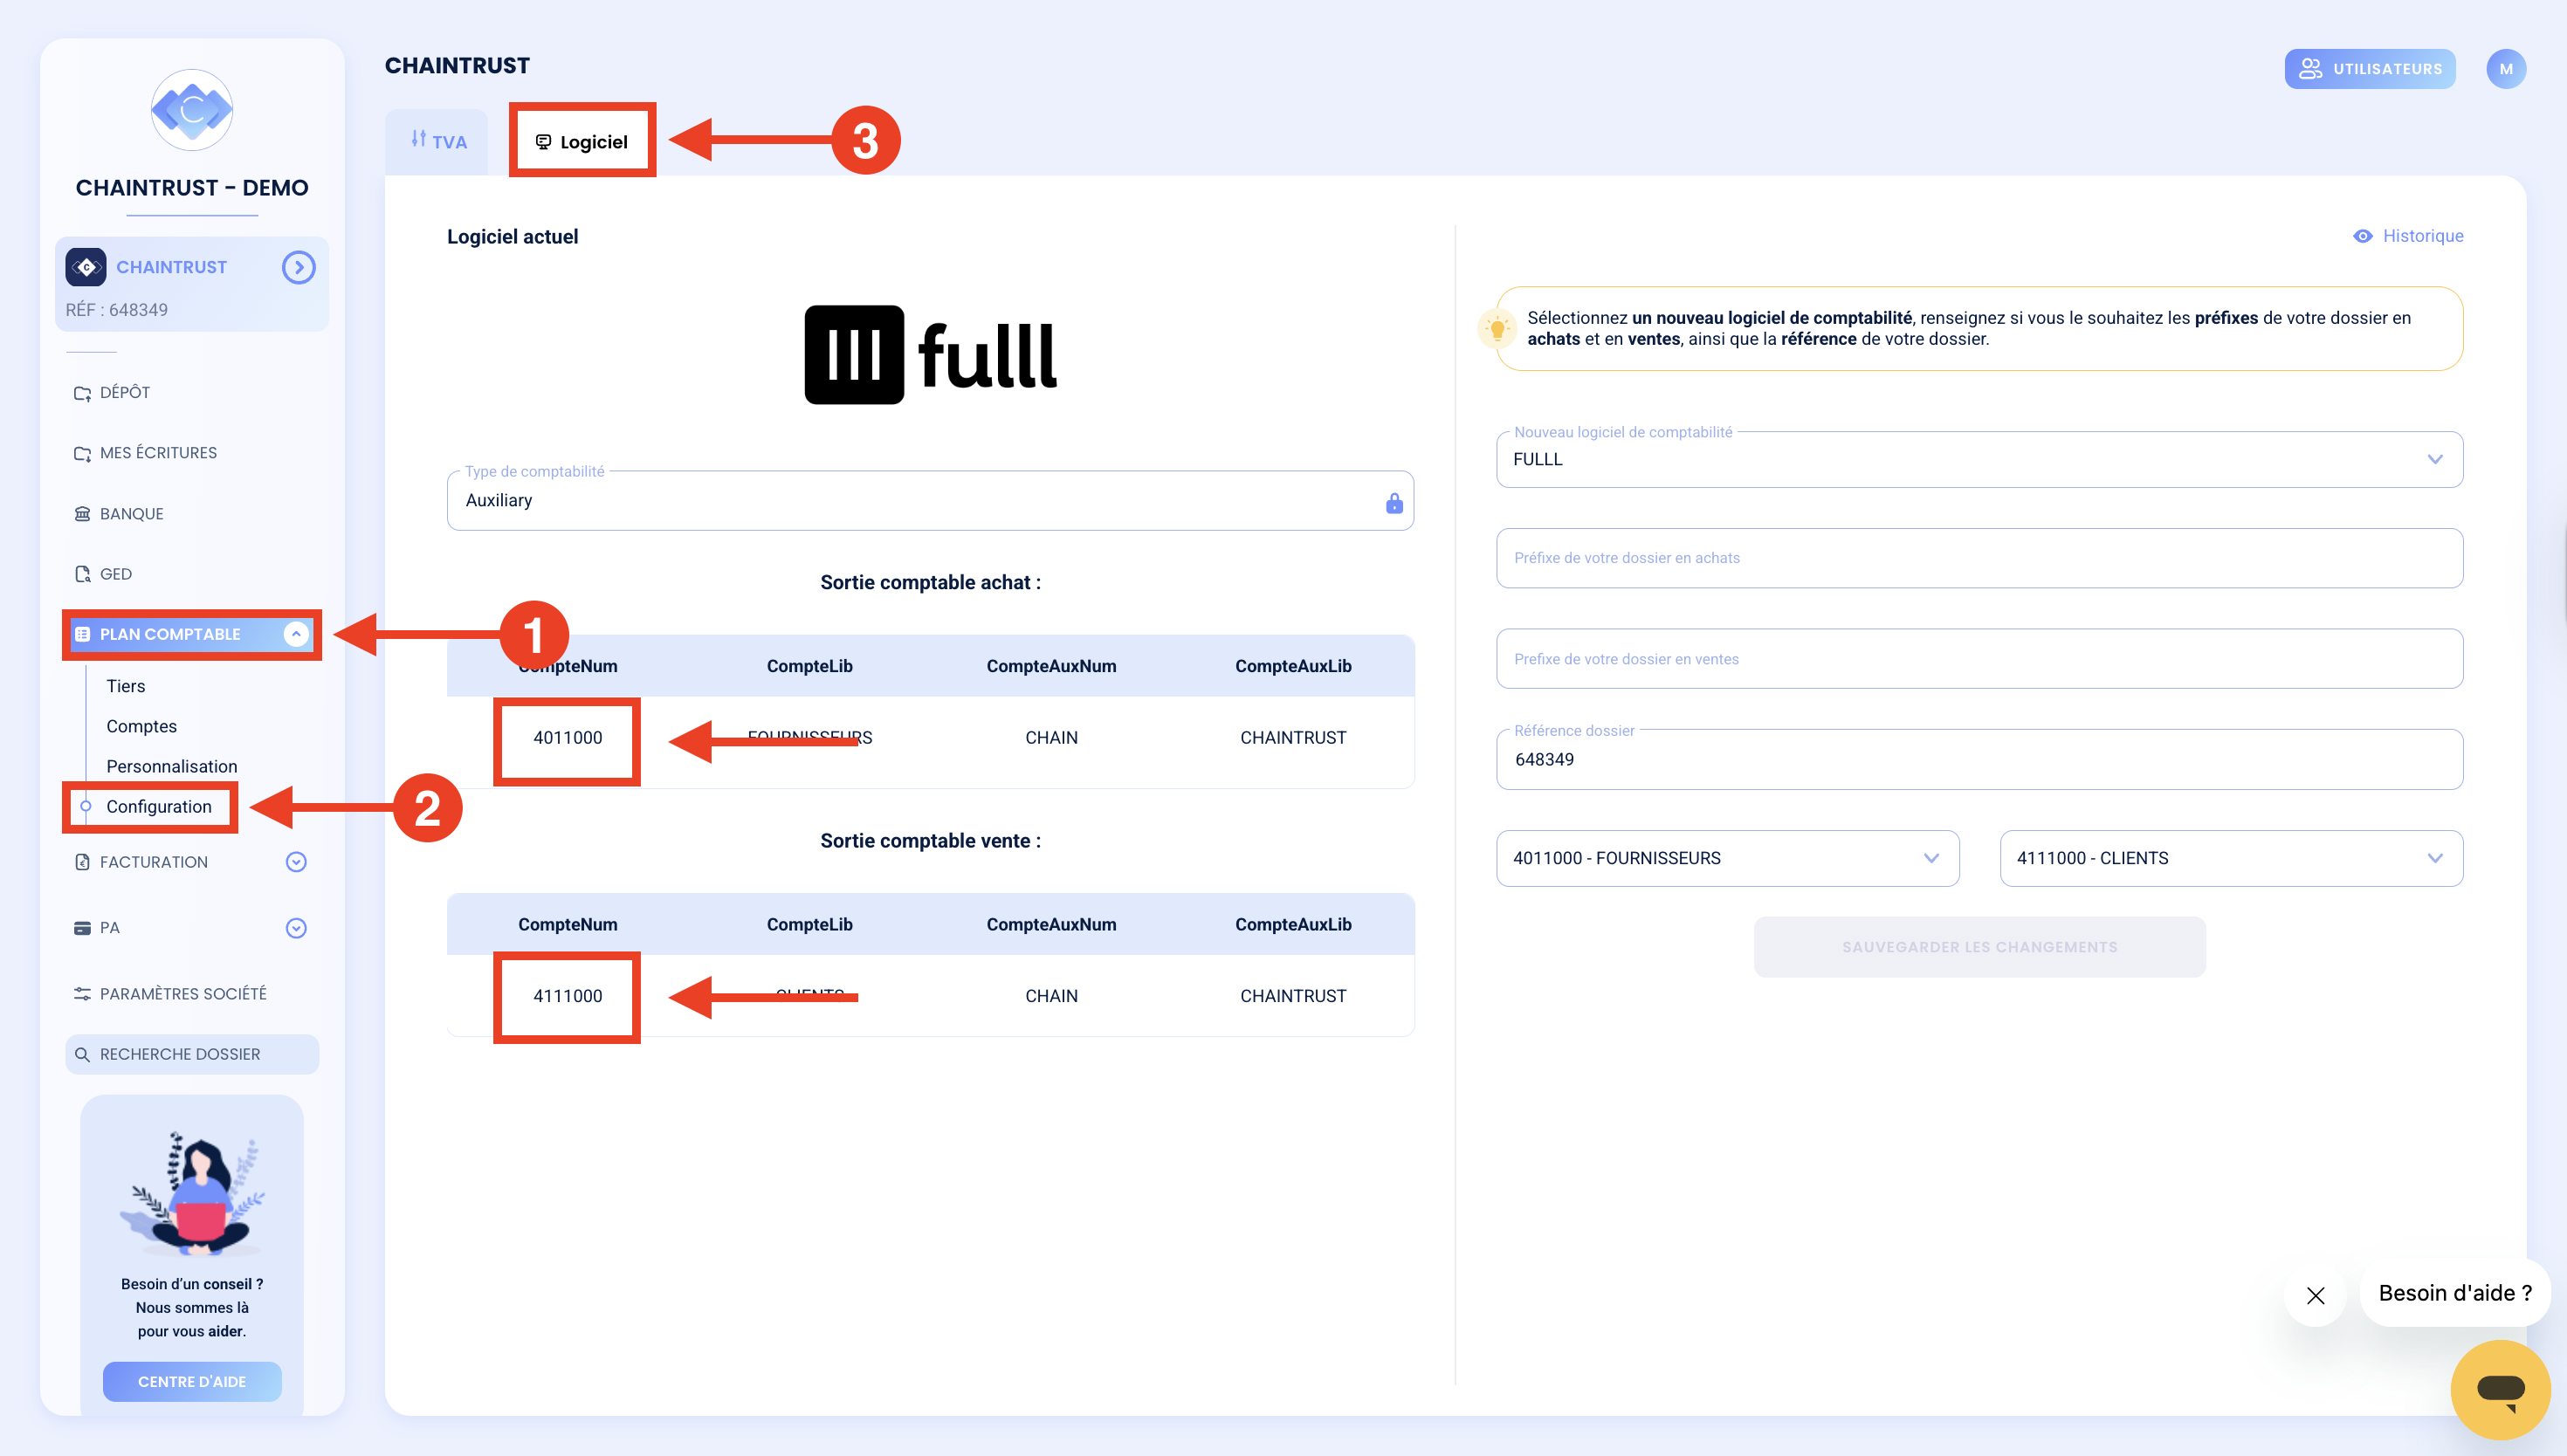The width and height of the screenshot is (2567, 1456).
Task: Click the PARAMÈTRES SOCIÉTÉ sliders icon
Action: [x=82, y=993]
